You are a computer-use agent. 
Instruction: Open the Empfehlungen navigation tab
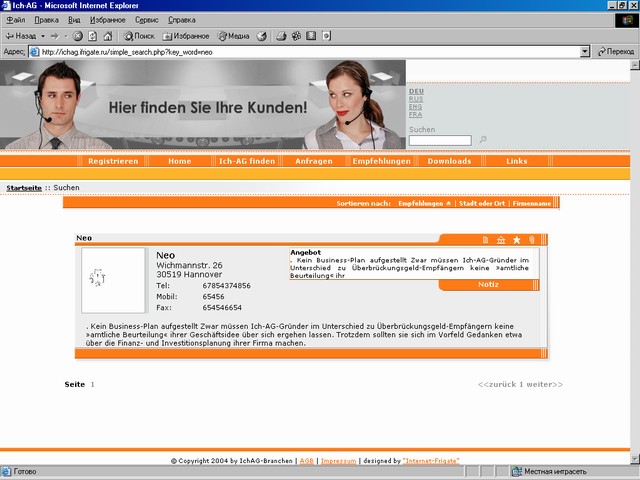click(x=382, y=161)
